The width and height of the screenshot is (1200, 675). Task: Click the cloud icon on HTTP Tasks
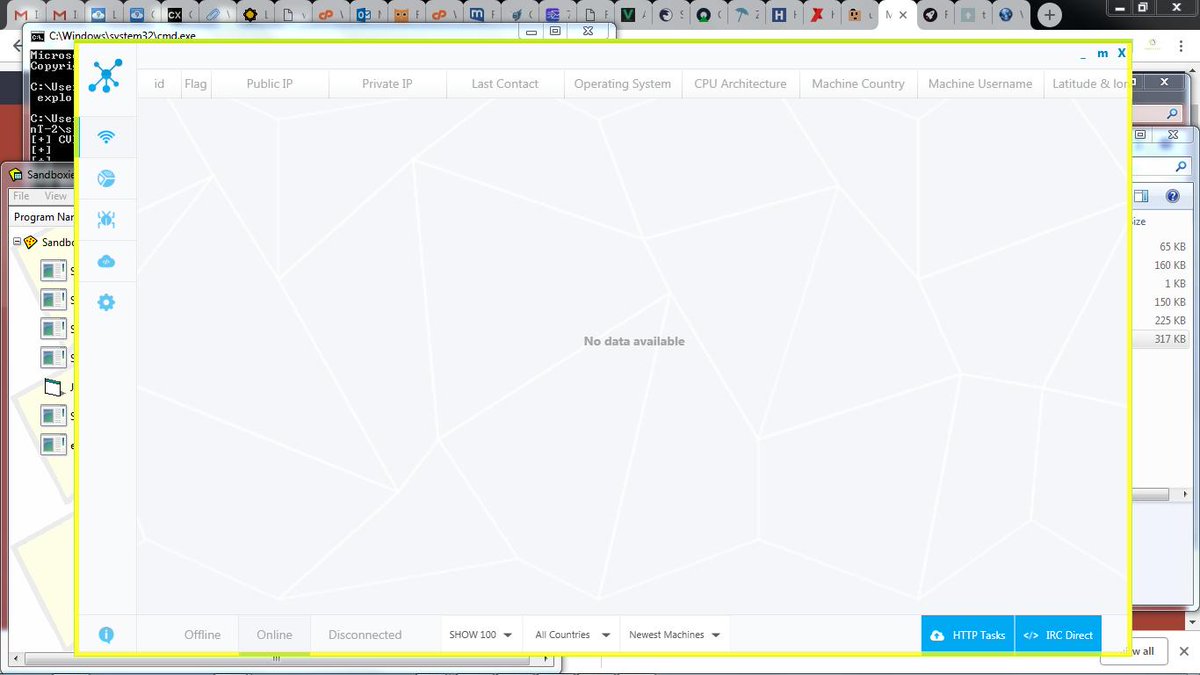937,635
